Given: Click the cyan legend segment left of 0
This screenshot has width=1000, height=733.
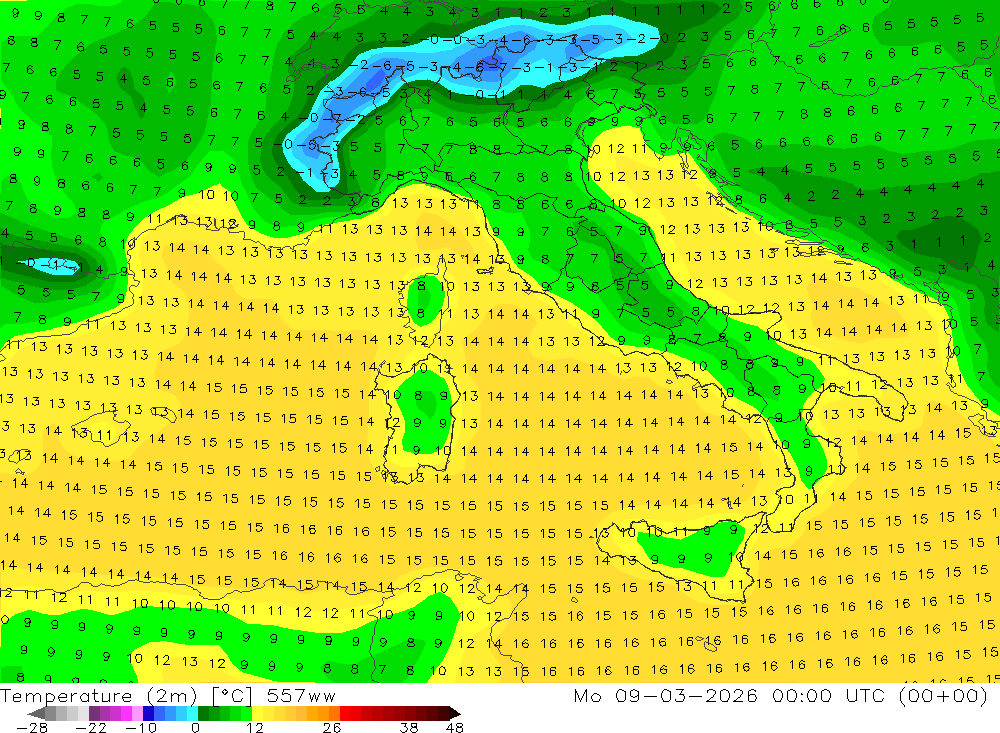Looking at the screenshot, I should tap(192, 713).
